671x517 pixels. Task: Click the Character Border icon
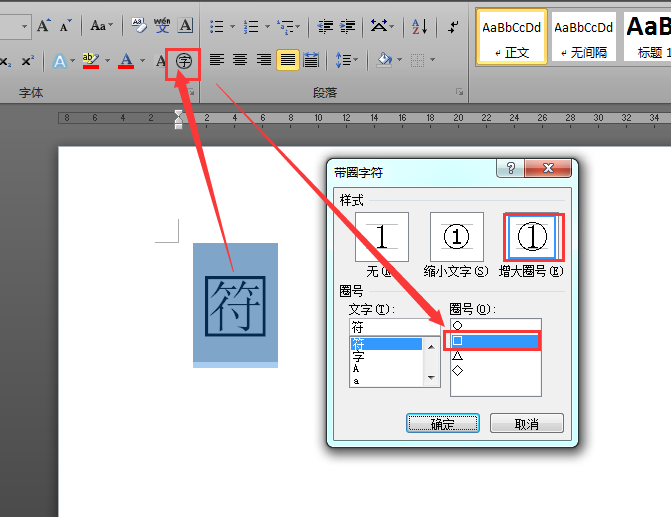[x=185, y=26]
